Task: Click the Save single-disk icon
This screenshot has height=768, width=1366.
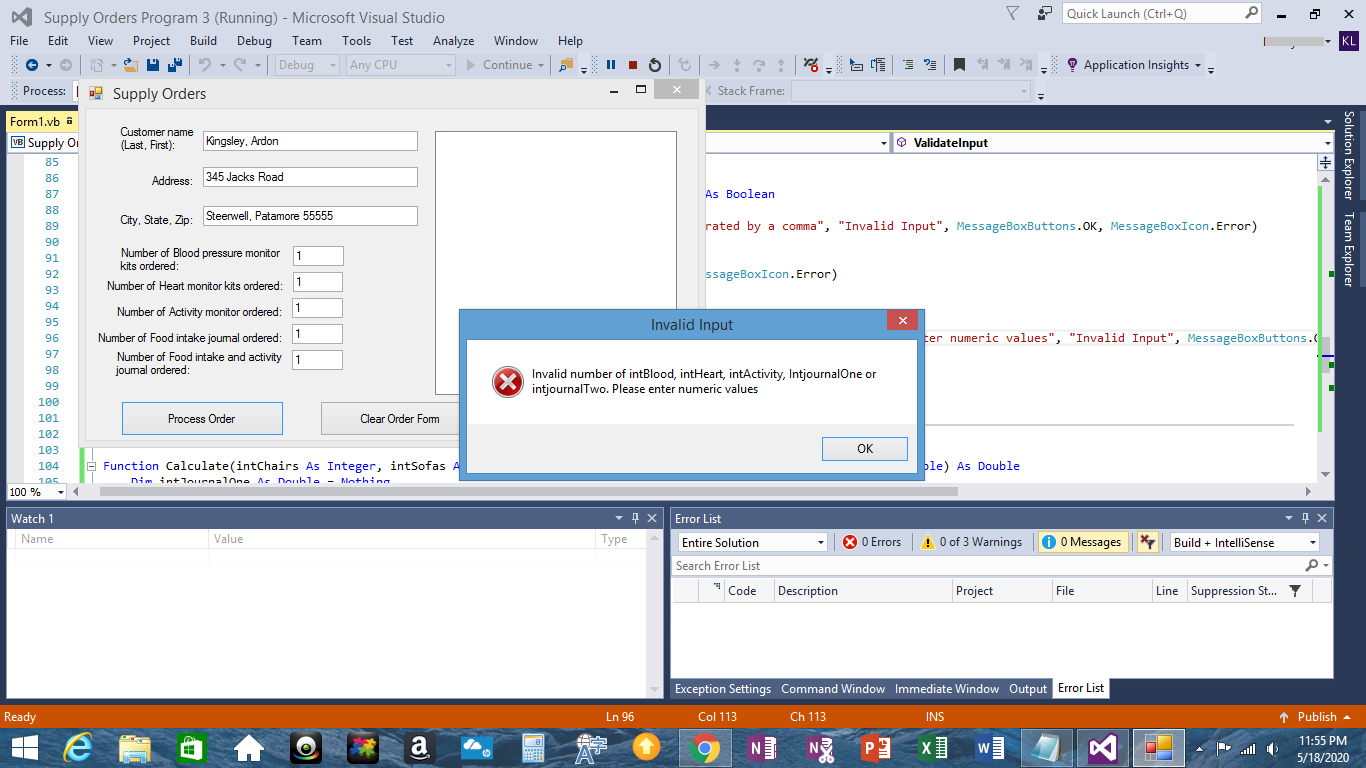Action: click(153, 65)
